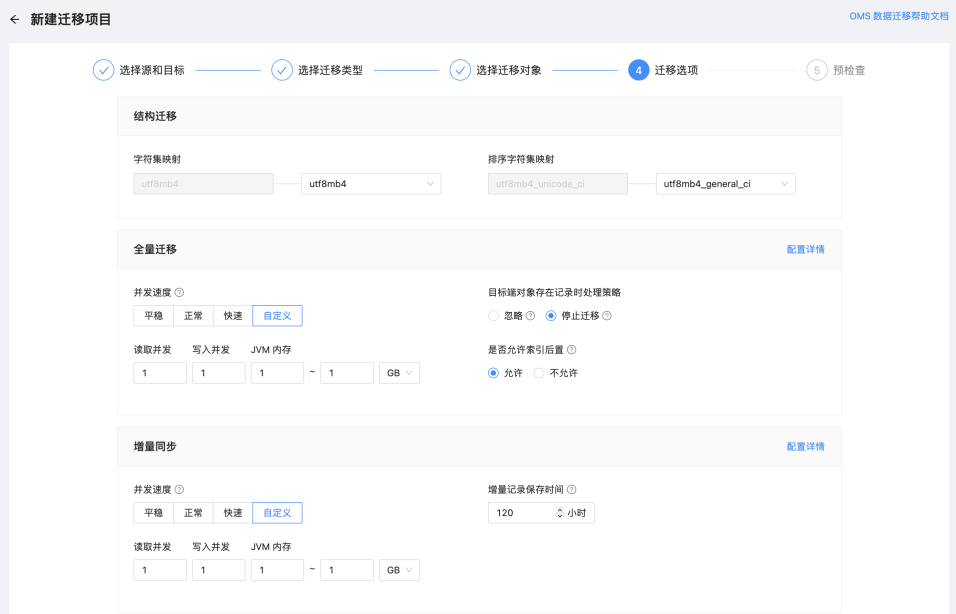Select 快速 speed in 全量迁移
956x614 pixels.
233,316
